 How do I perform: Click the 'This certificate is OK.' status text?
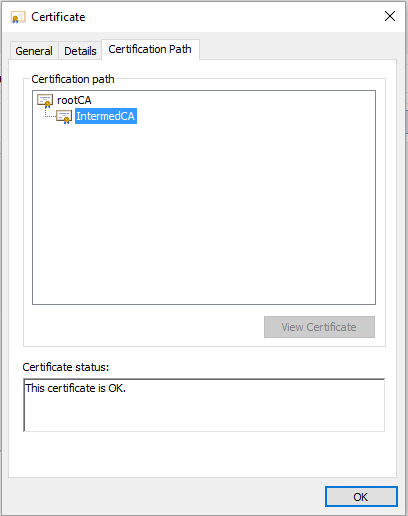pos(76,388)
